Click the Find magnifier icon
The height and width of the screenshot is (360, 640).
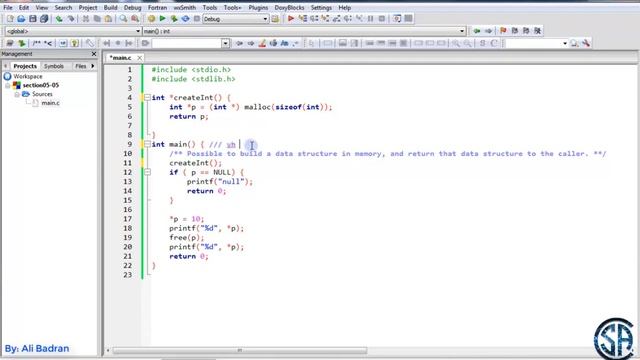(123, 19)
